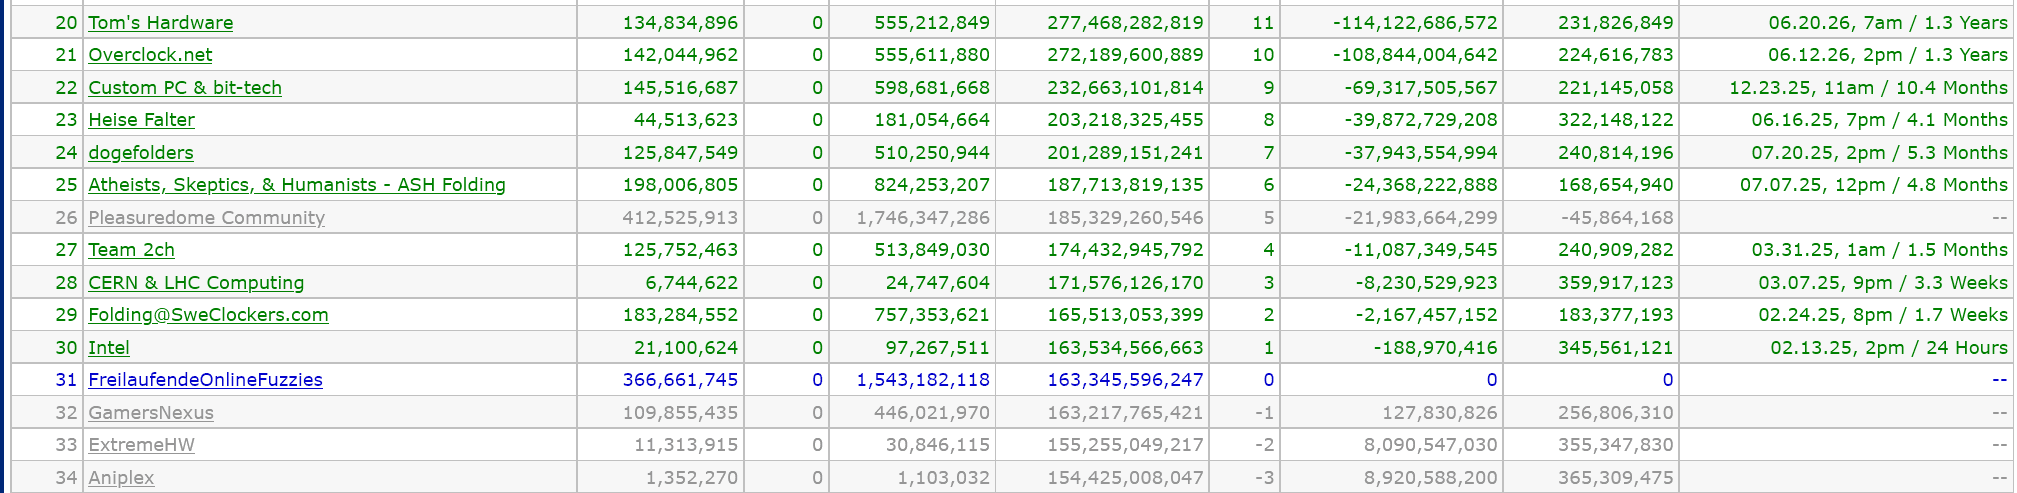Select the dogefolders team link

click(x=140, y=153)
